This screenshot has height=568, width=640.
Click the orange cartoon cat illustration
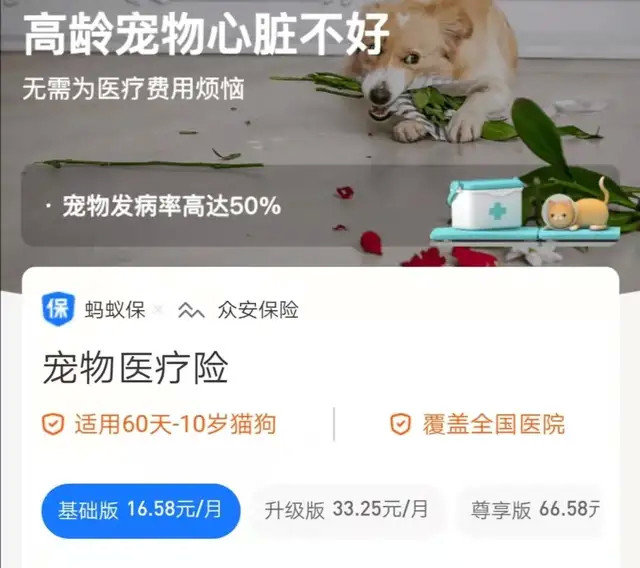point(578,208)
